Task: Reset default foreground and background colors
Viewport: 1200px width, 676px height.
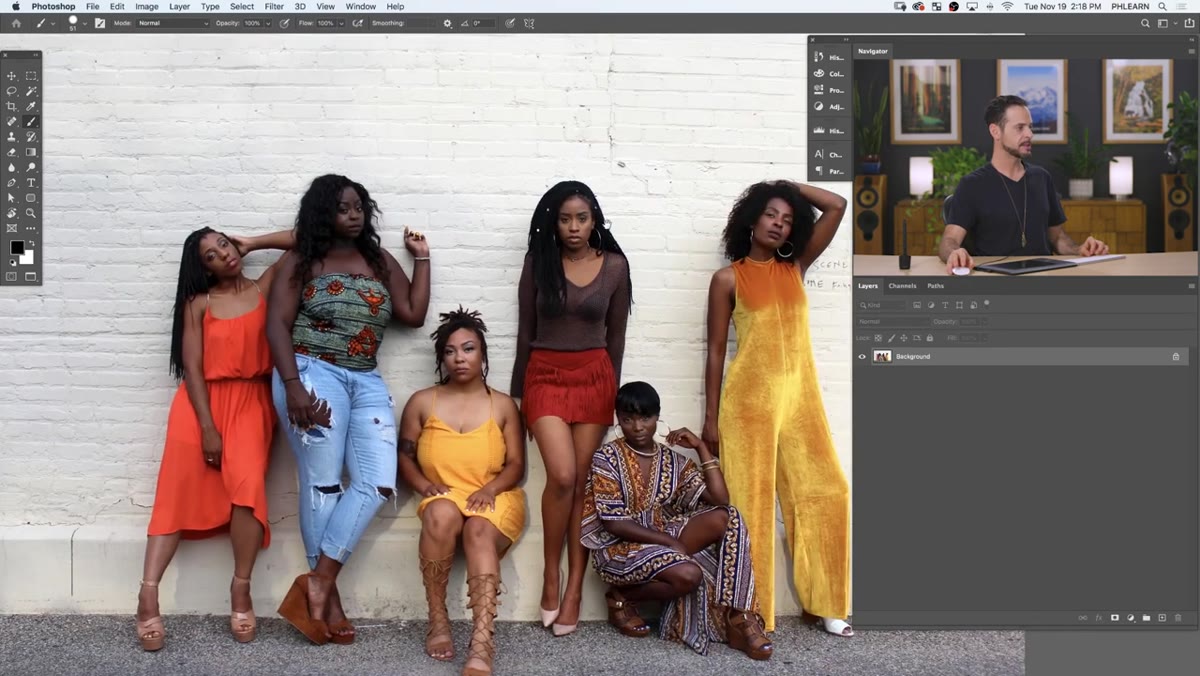Action: click(x=13, y=263)
